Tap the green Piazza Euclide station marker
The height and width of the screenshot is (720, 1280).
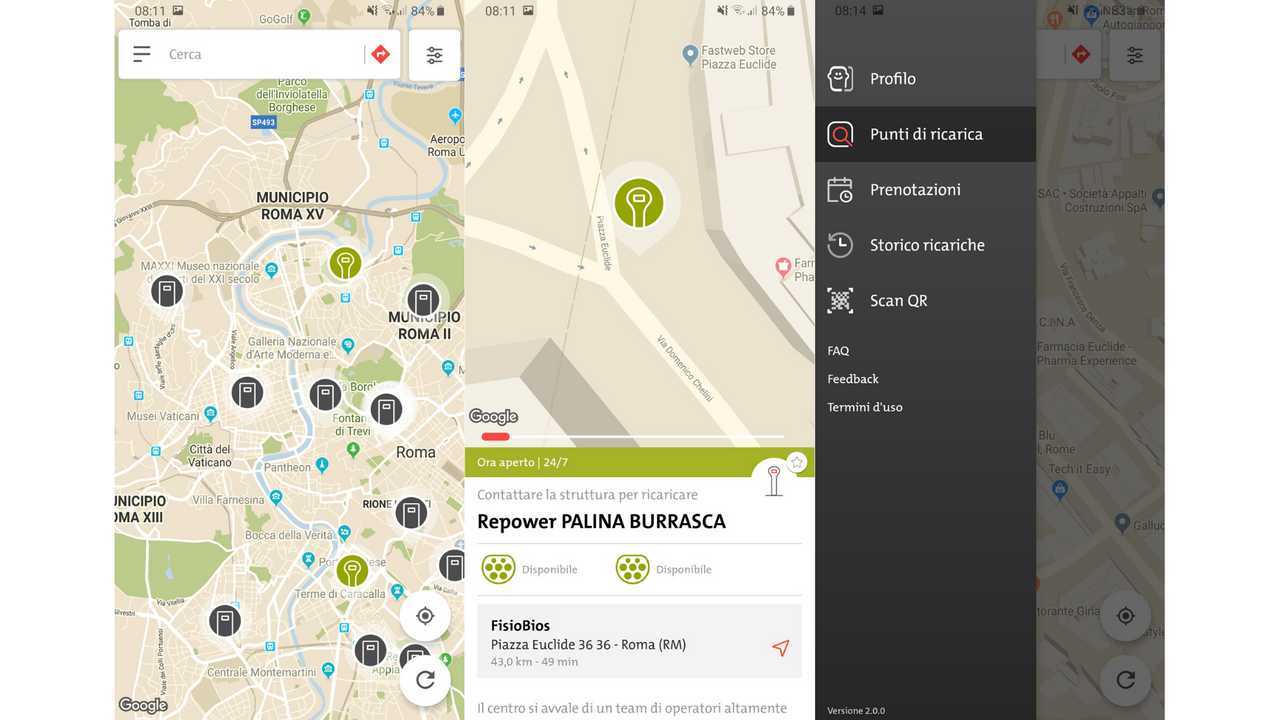pyautogui.click(x=639, y=202)
